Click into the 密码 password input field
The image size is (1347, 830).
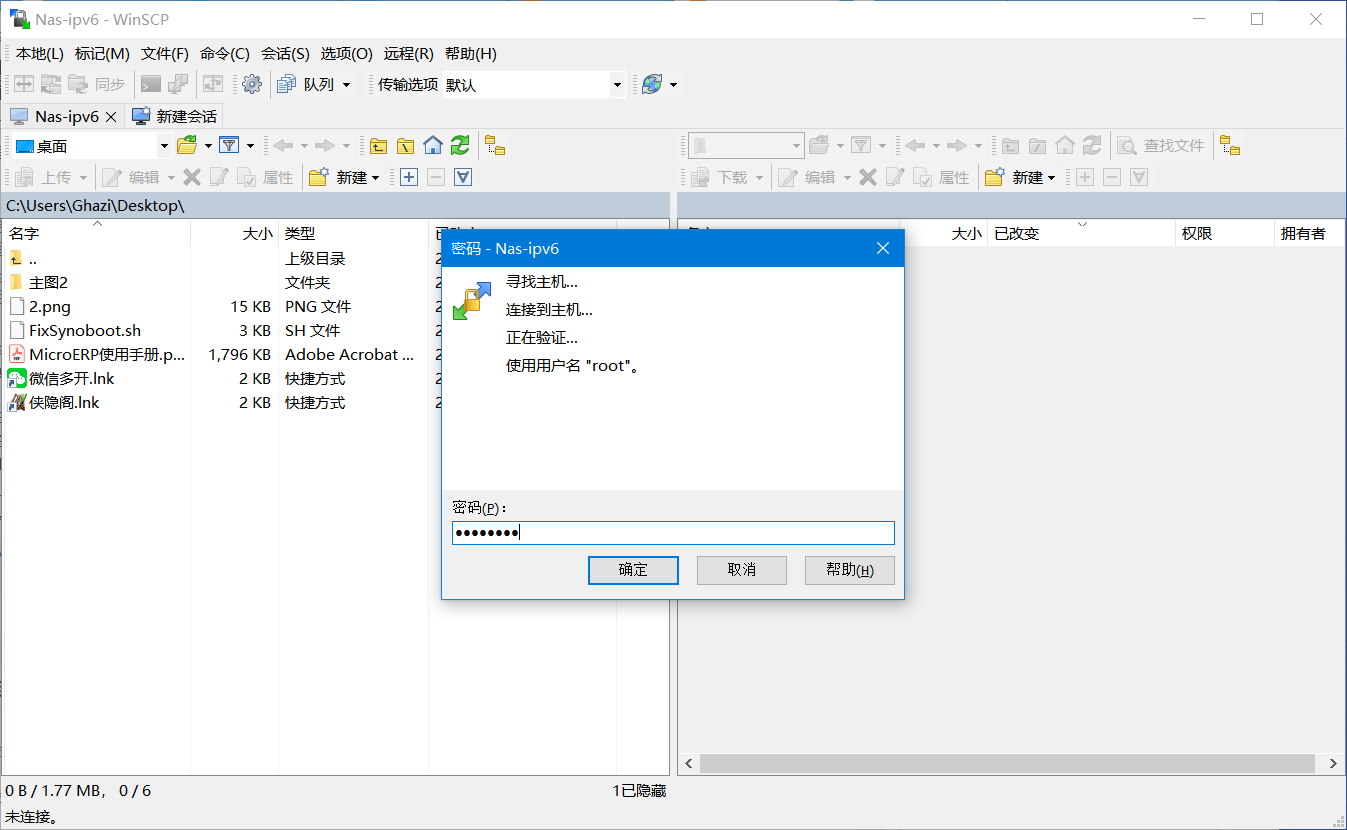(x=673, y=533)
